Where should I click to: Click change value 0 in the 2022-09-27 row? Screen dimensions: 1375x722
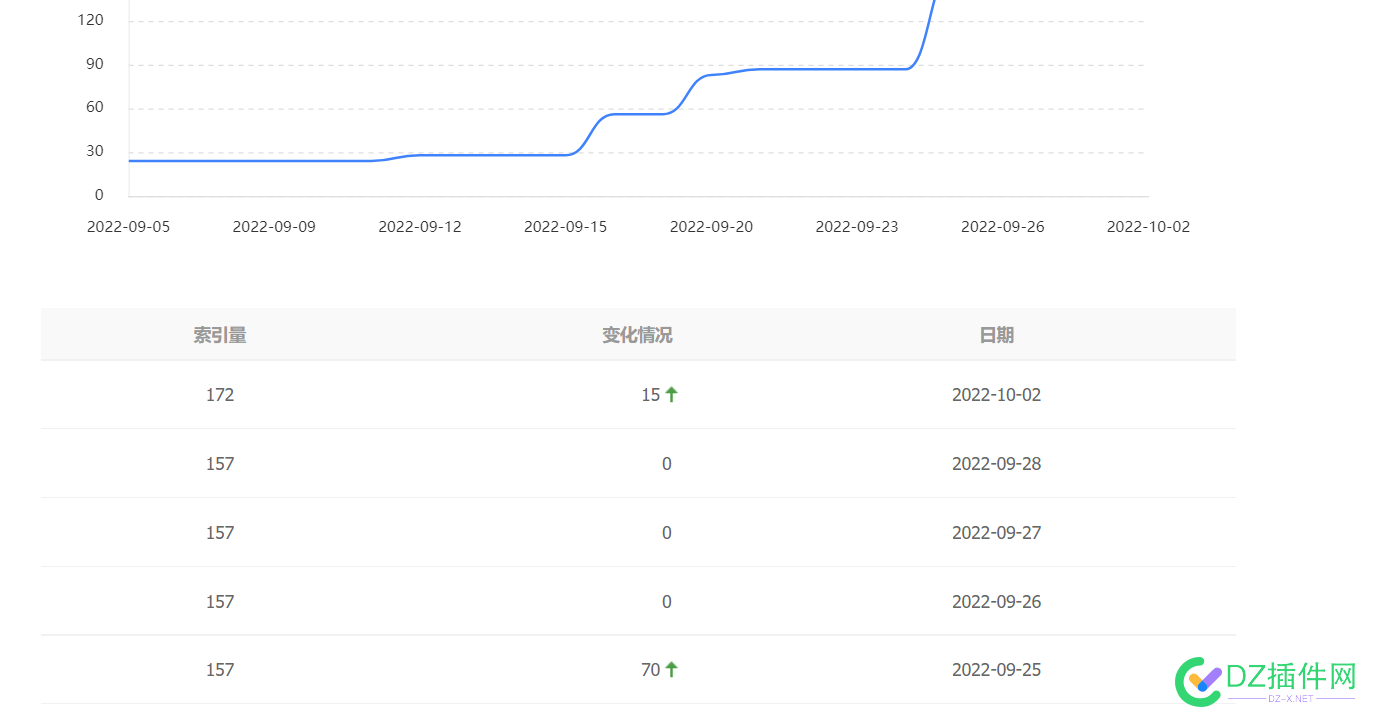[x=667, y=533]
